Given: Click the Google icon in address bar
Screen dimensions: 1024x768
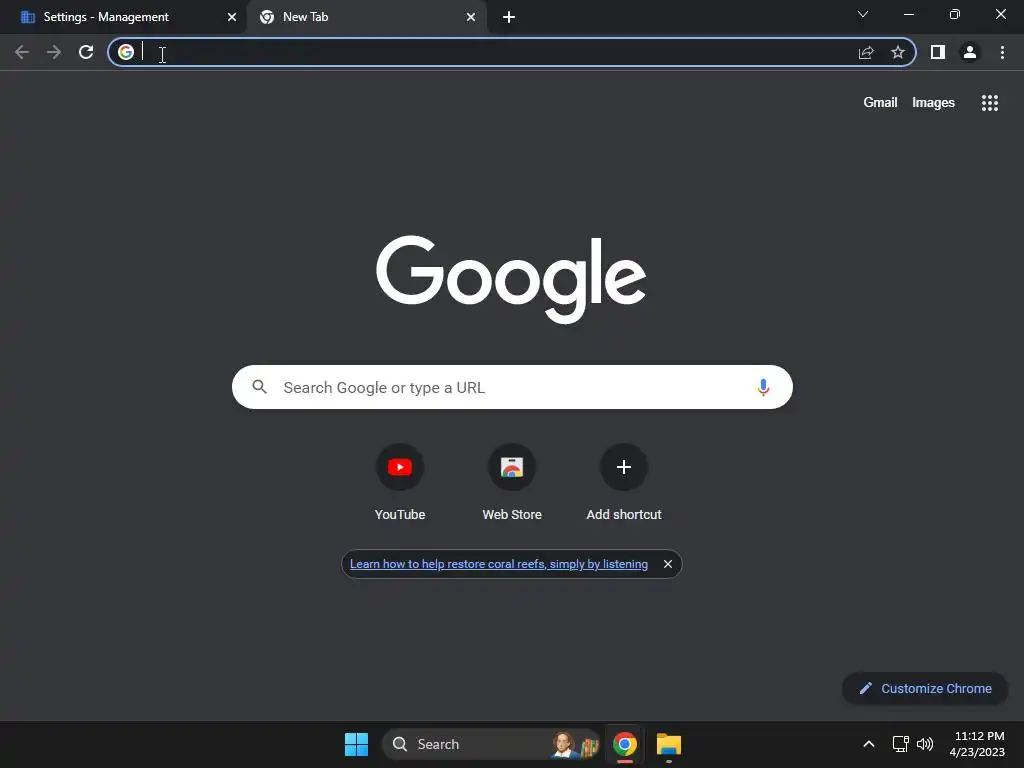Looking at the screenshot, I should point(126,52).
